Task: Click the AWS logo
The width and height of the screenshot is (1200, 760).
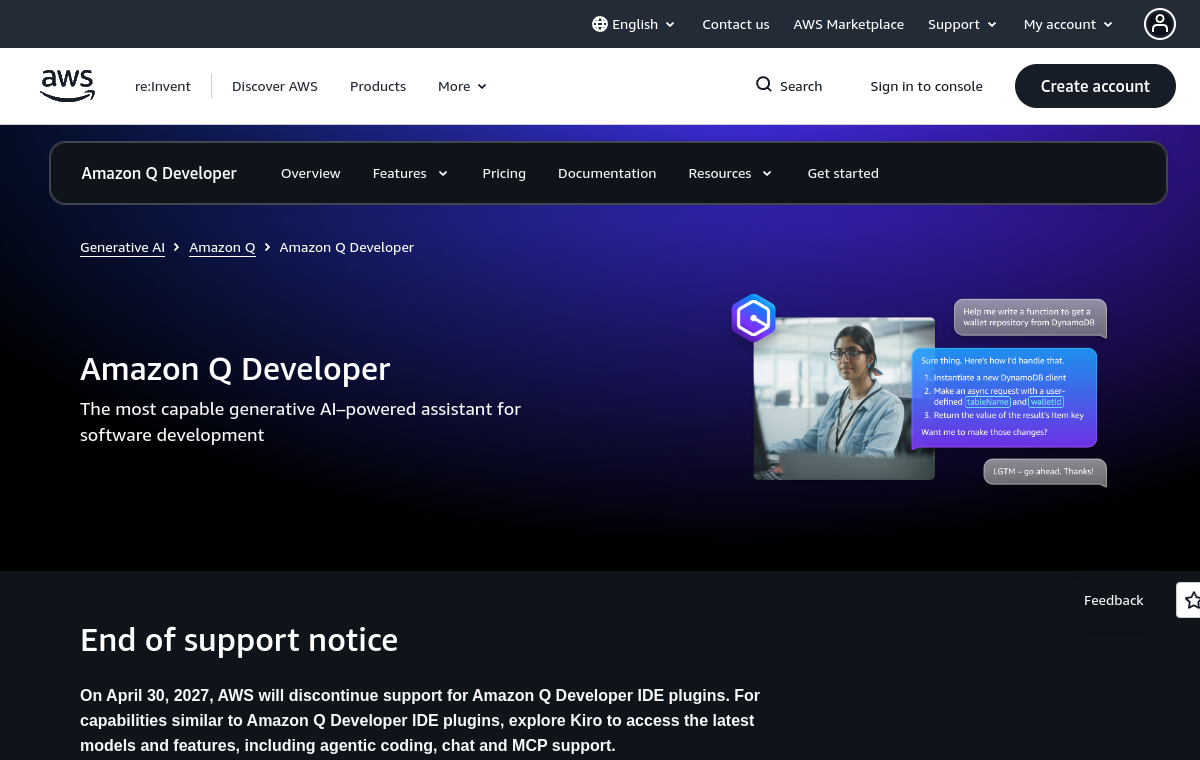Action: point(68,86)
